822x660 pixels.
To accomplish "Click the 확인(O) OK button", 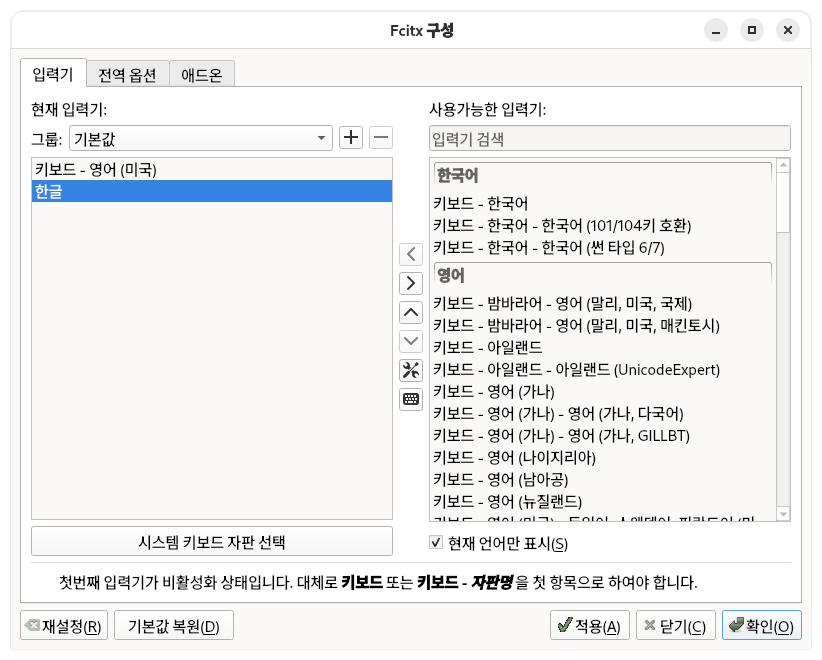I will [762, 625].
